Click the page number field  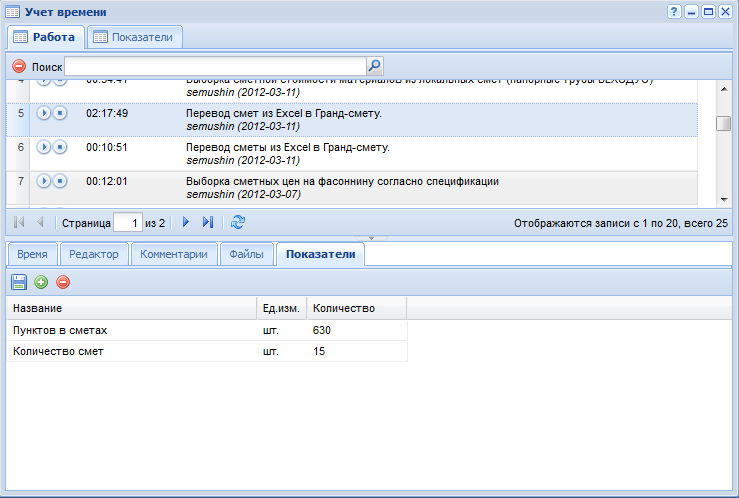click(128, 222)
